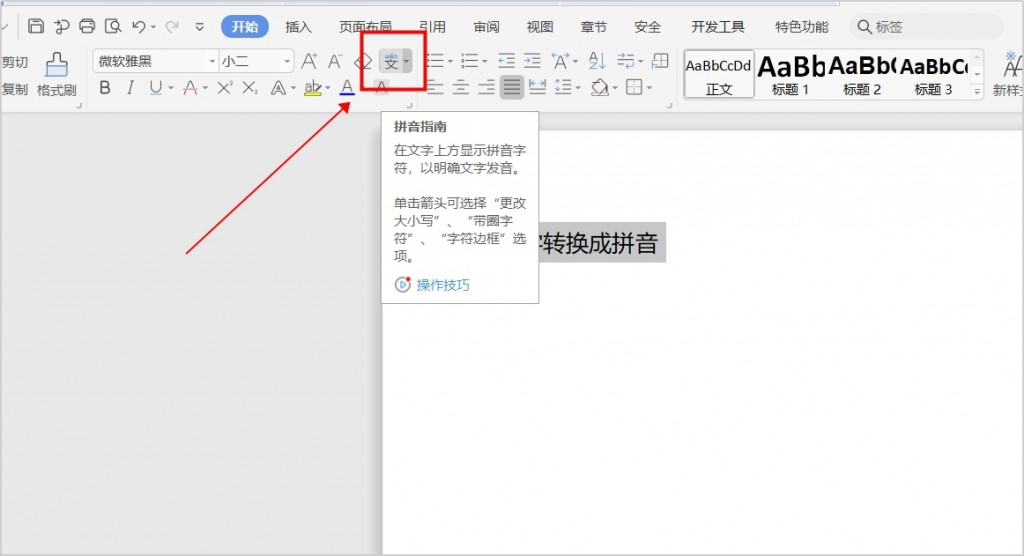The height and width of the screenshot is (556, 1024).
Task: Open Print Preview from quick access toolbar
Action: [x=113, y=27]
